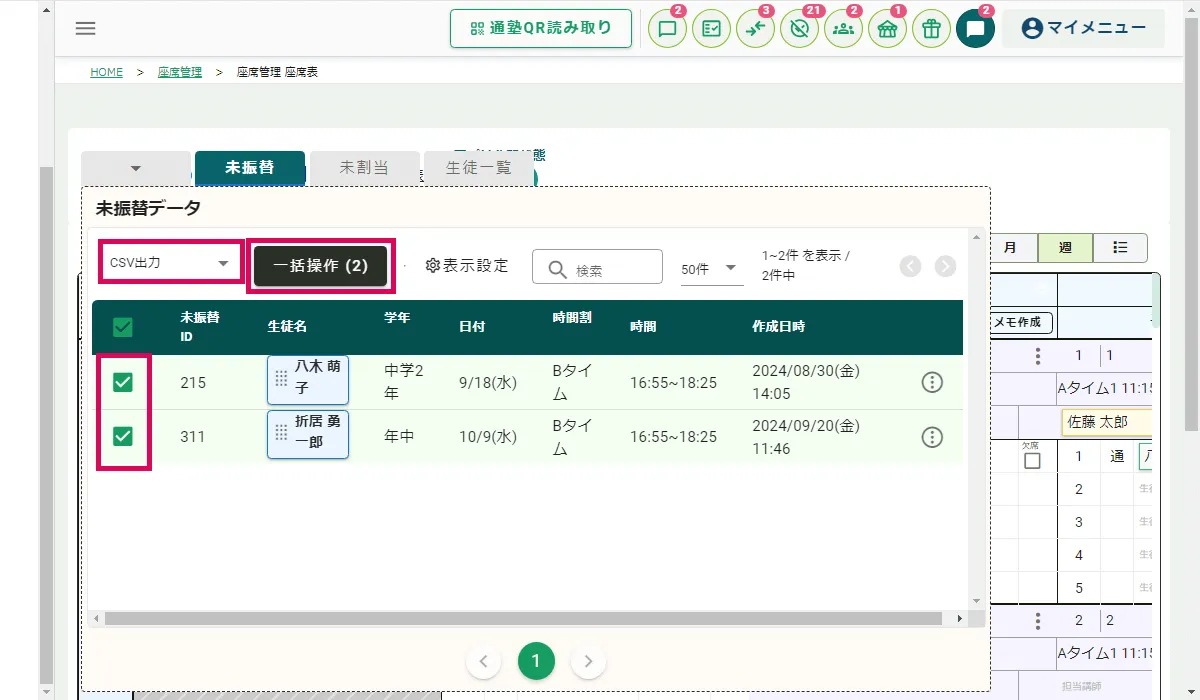Go to previous page arrow beside record count
The height and width of the screenshot is (700, 1200).
click(910, 266)
